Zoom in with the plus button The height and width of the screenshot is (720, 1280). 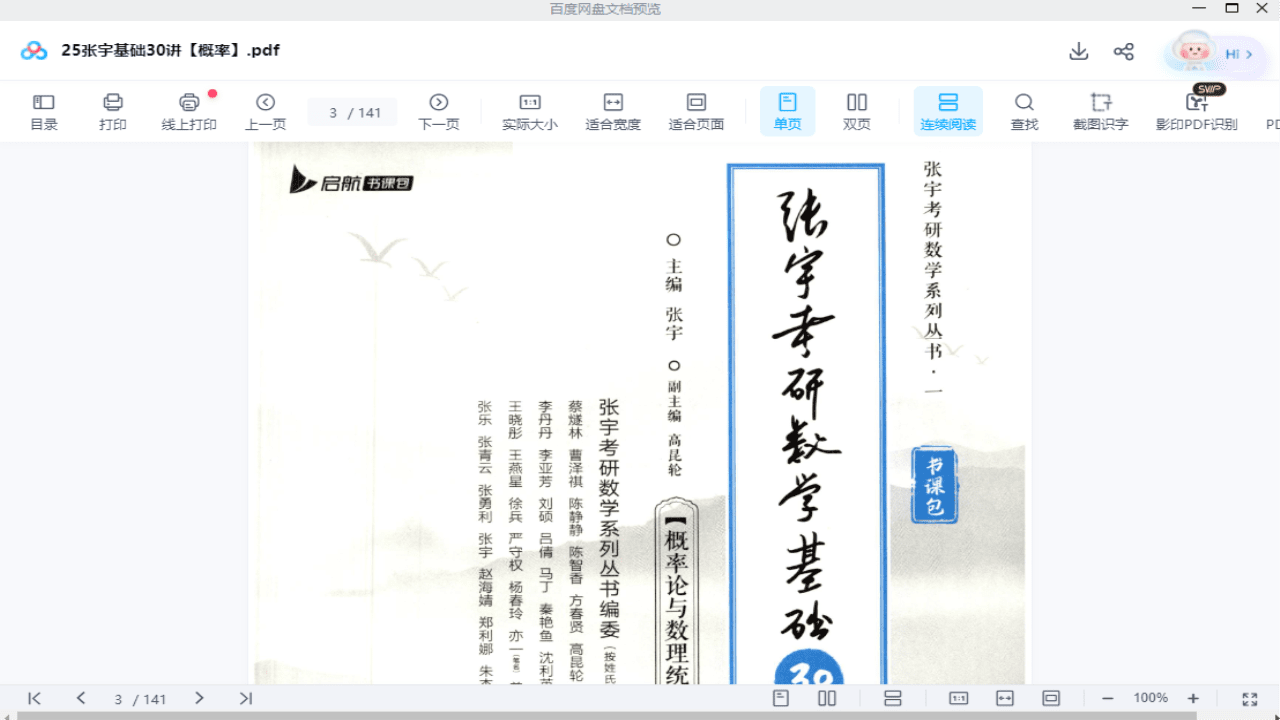pos(1193,698)
